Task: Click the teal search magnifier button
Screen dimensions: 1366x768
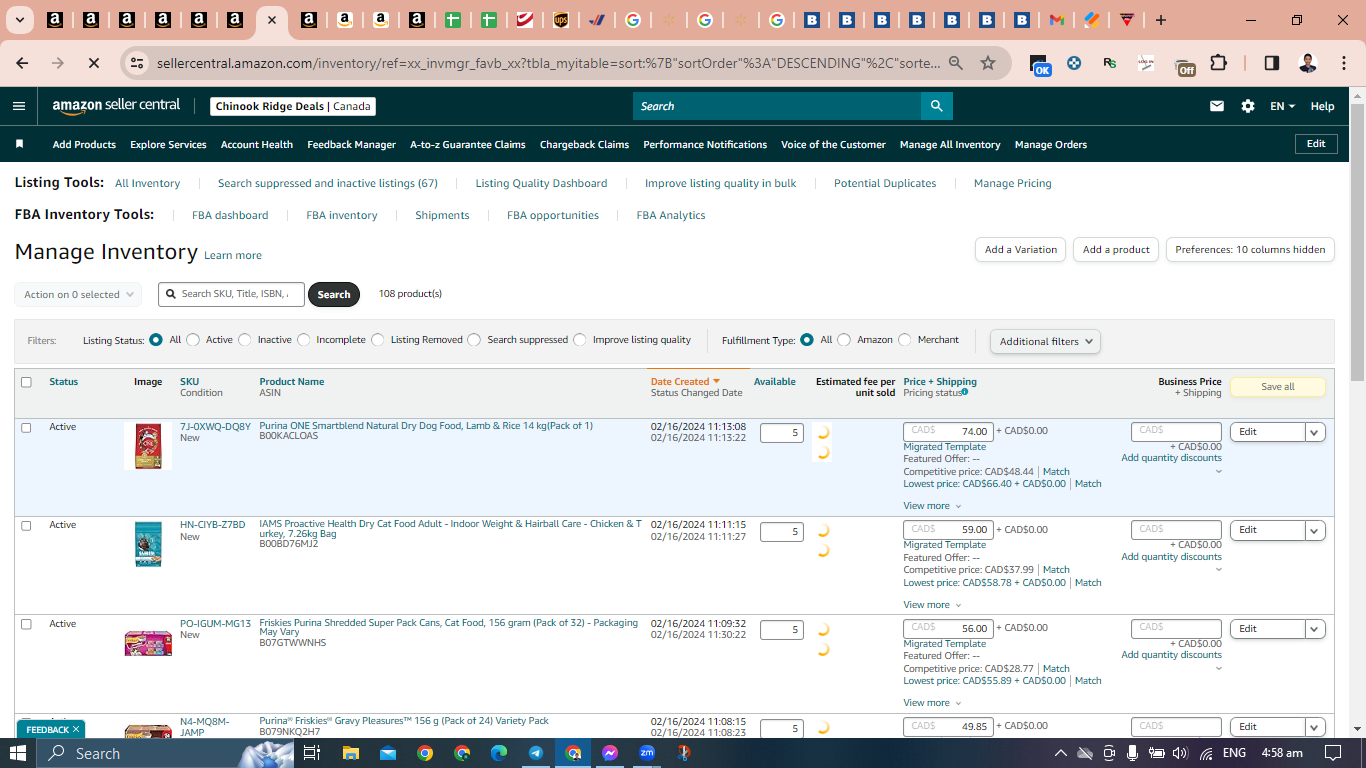Action: (936, 106)
